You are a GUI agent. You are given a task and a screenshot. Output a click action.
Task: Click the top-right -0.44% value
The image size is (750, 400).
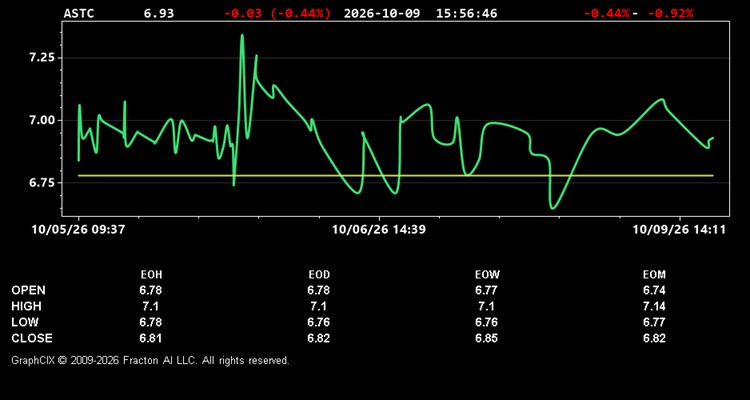[x=606, y=13]
